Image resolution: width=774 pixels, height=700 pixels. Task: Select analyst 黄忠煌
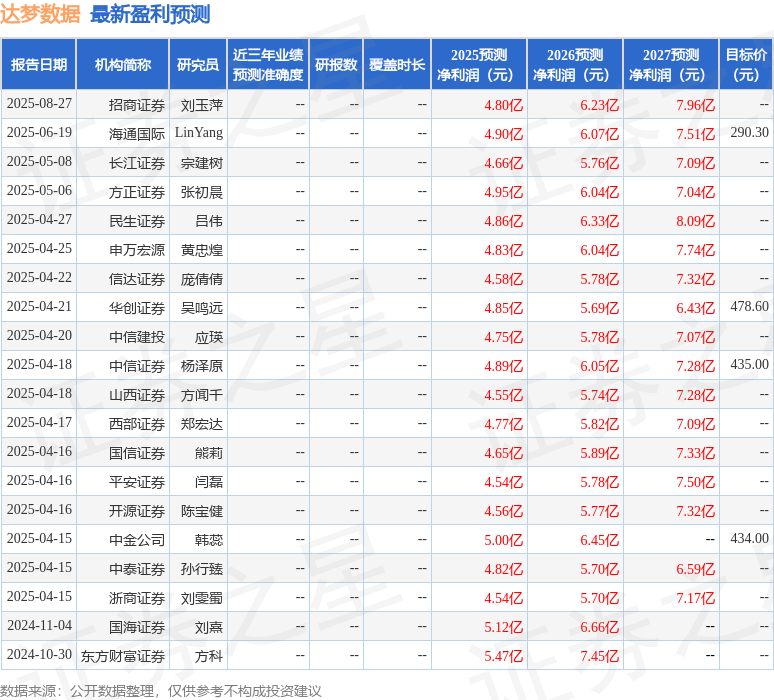201,250
